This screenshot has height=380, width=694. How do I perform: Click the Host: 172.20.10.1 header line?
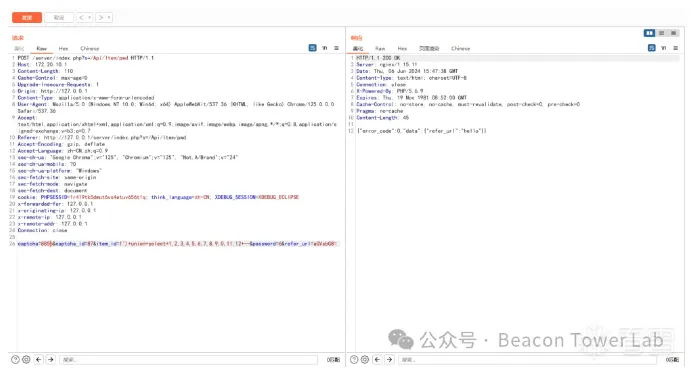point(42,65)
